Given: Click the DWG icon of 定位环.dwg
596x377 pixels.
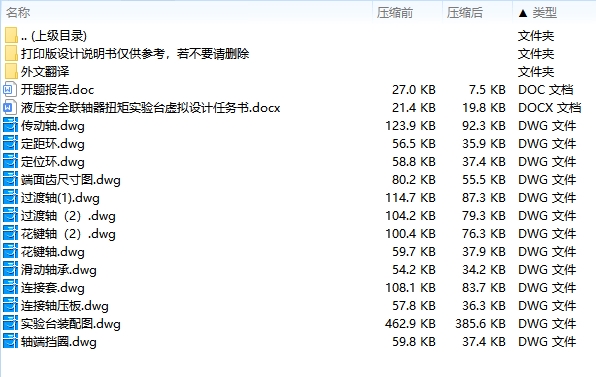Looking at the screenshot, I should [10, 162].
